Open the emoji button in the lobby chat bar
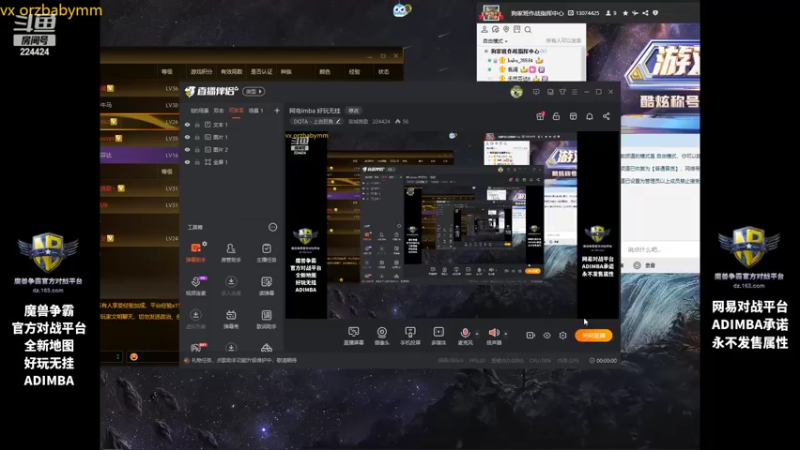 [x=134, y=357]
